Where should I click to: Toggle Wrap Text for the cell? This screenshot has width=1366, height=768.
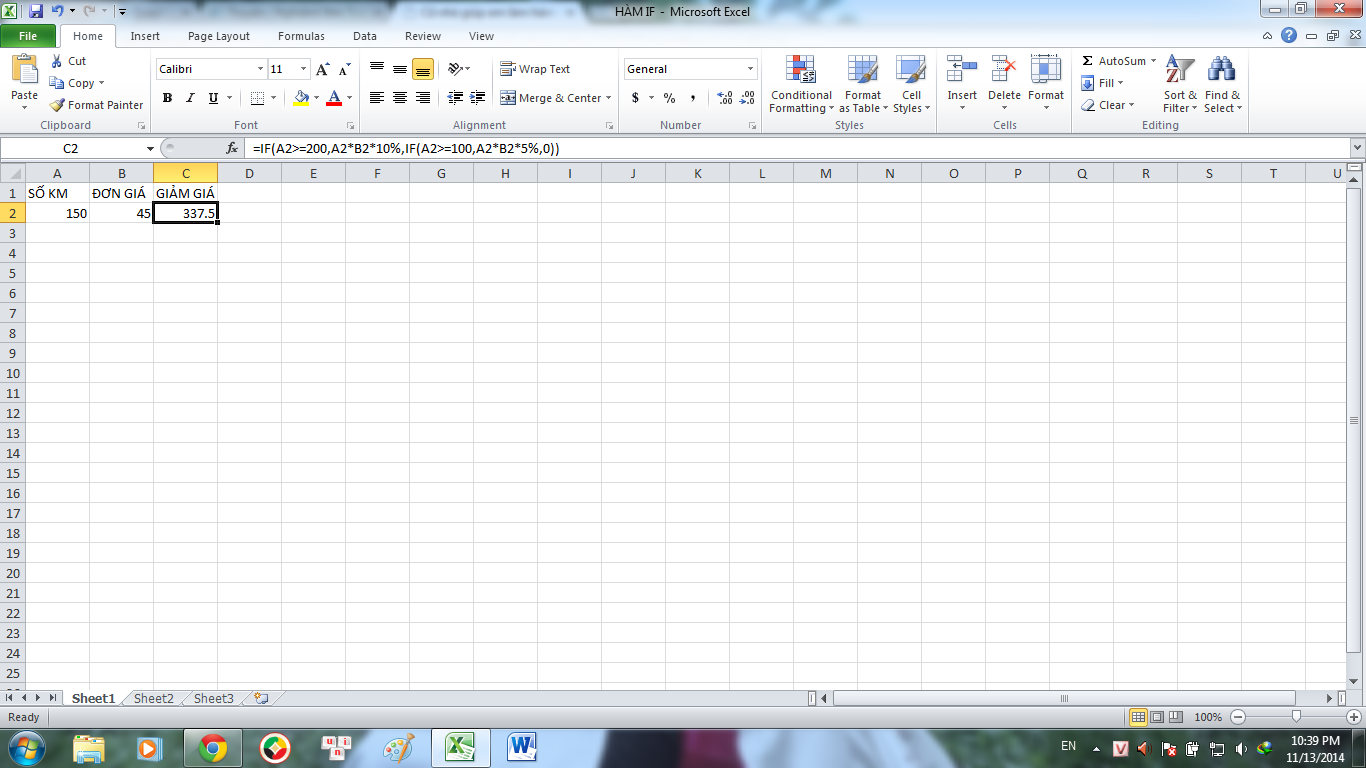tap(535, 69)
